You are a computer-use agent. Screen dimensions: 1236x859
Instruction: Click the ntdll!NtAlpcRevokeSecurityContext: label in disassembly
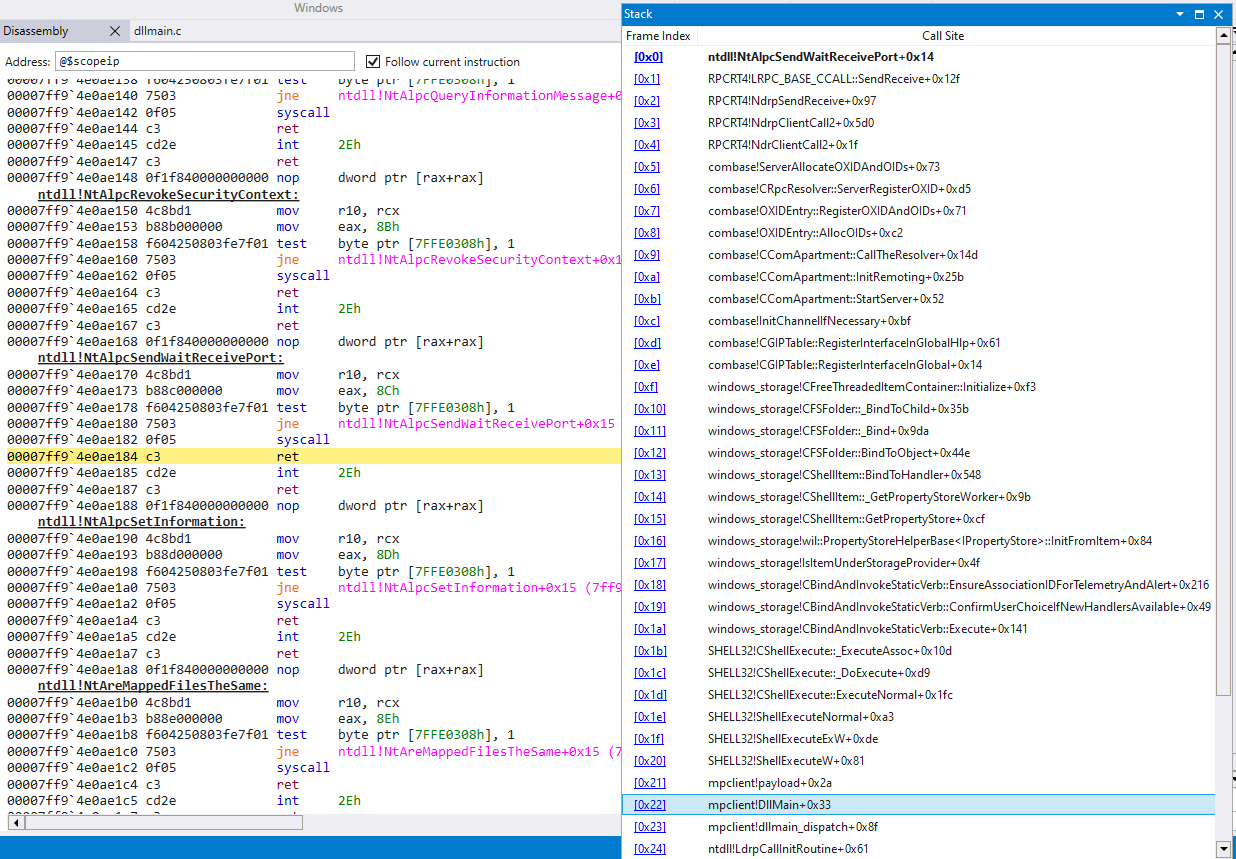click(x=169, y=194)
